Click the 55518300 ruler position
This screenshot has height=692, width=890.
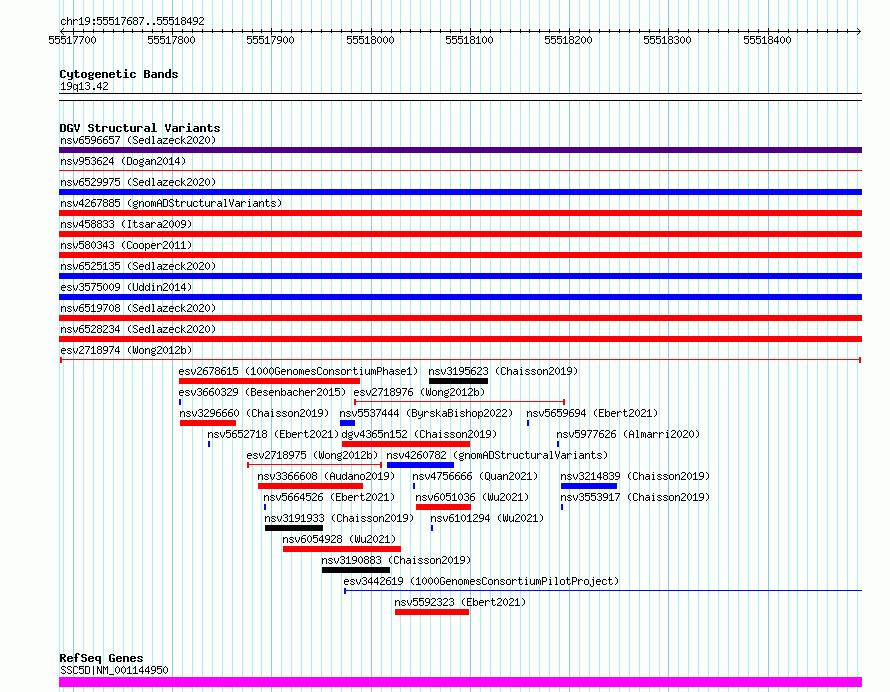point(668,40)
